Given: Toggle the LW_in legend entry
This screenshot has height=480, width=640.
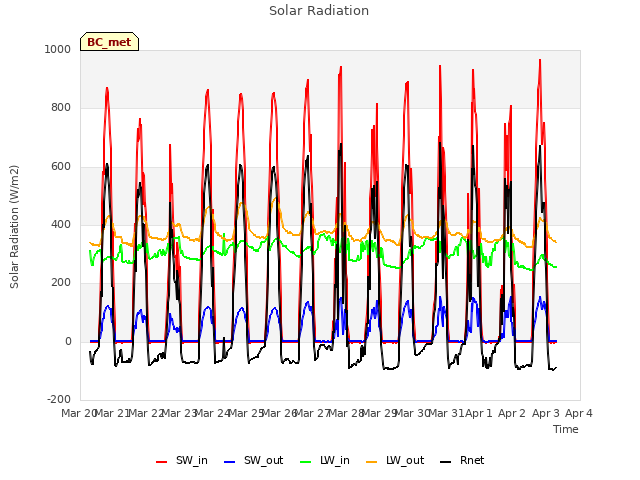Looking at the screenshot, I should (325, 461).
